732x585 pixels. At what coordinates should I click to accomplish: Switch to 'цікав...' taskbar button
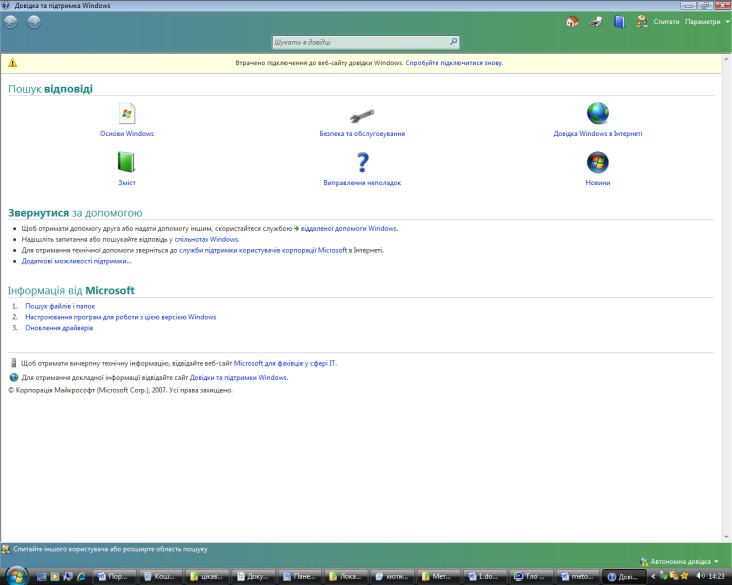point(208,577)
